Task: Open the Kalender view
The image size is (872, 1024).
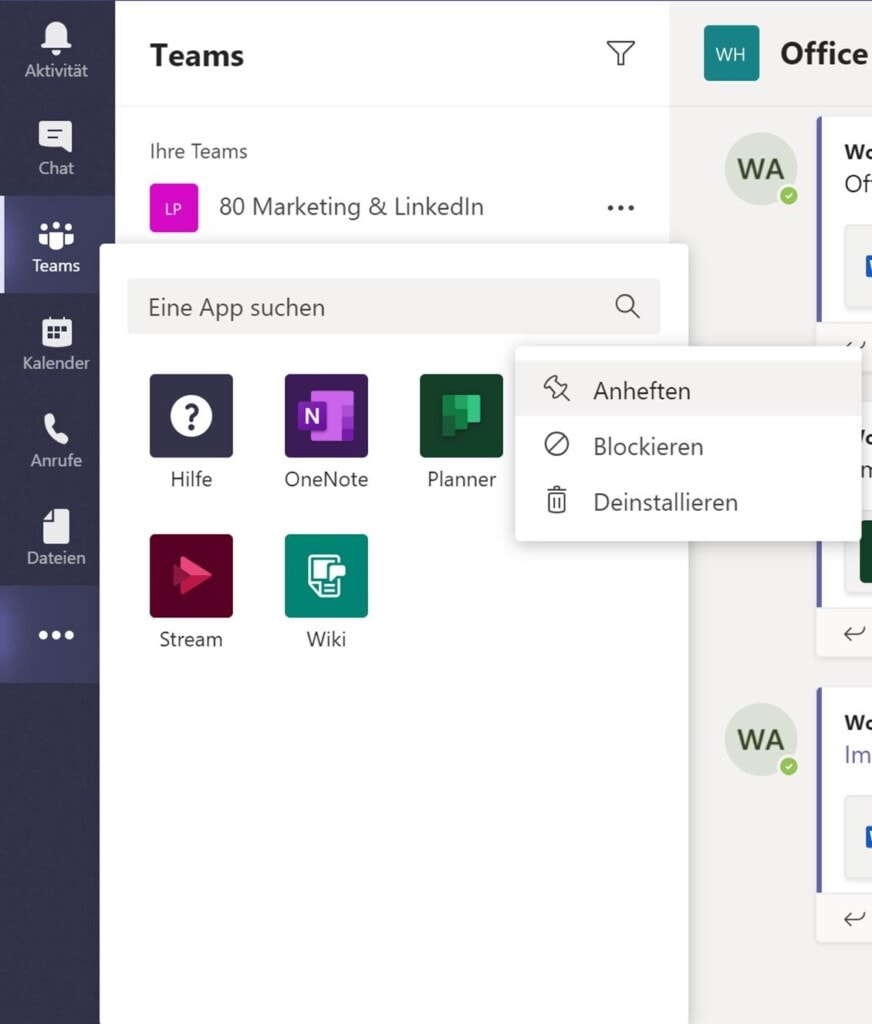Action: (x=56, y=343)
